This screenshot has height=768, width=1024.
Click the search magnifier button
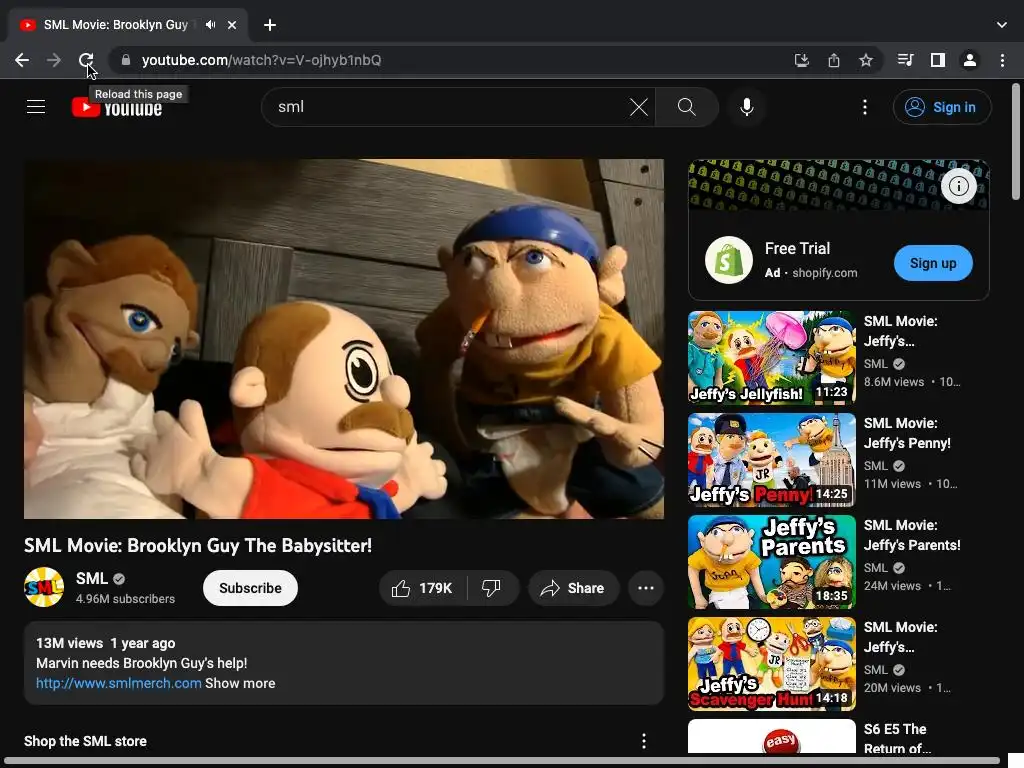pos(686,106)
